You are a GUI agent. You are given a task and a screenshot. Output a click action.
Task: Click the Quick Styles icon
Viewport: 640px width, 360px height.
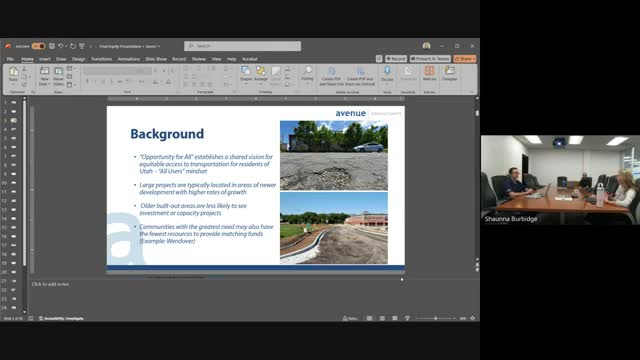(276, 71)
